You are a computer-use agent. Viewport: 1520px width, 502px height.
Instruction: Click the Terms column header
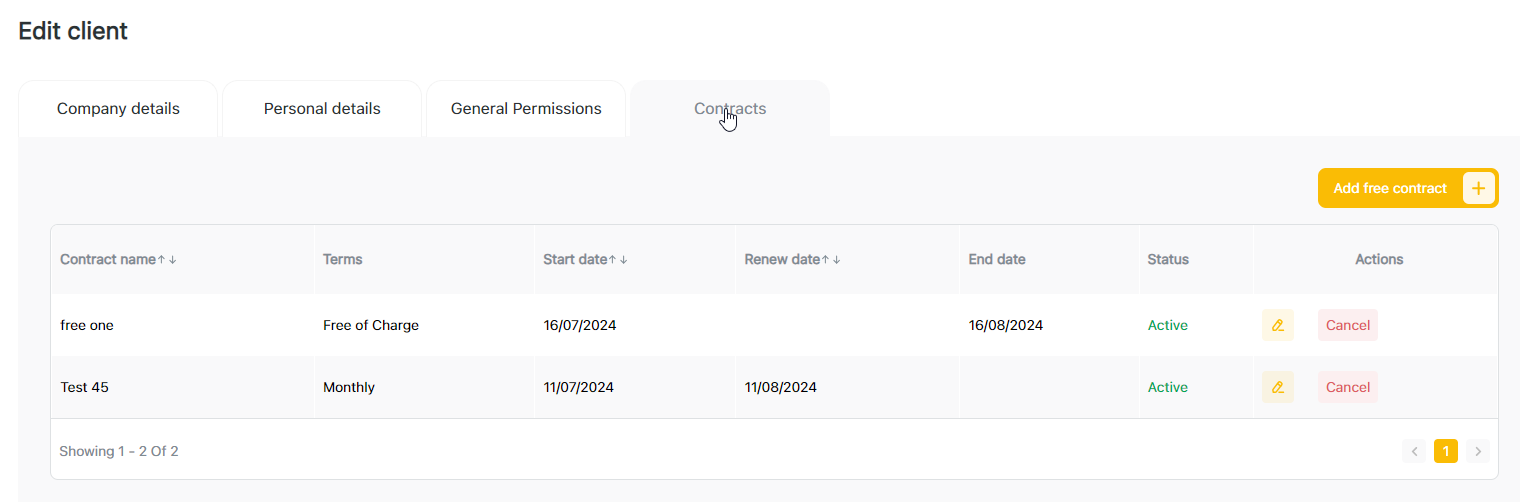[x=343, y=259]
